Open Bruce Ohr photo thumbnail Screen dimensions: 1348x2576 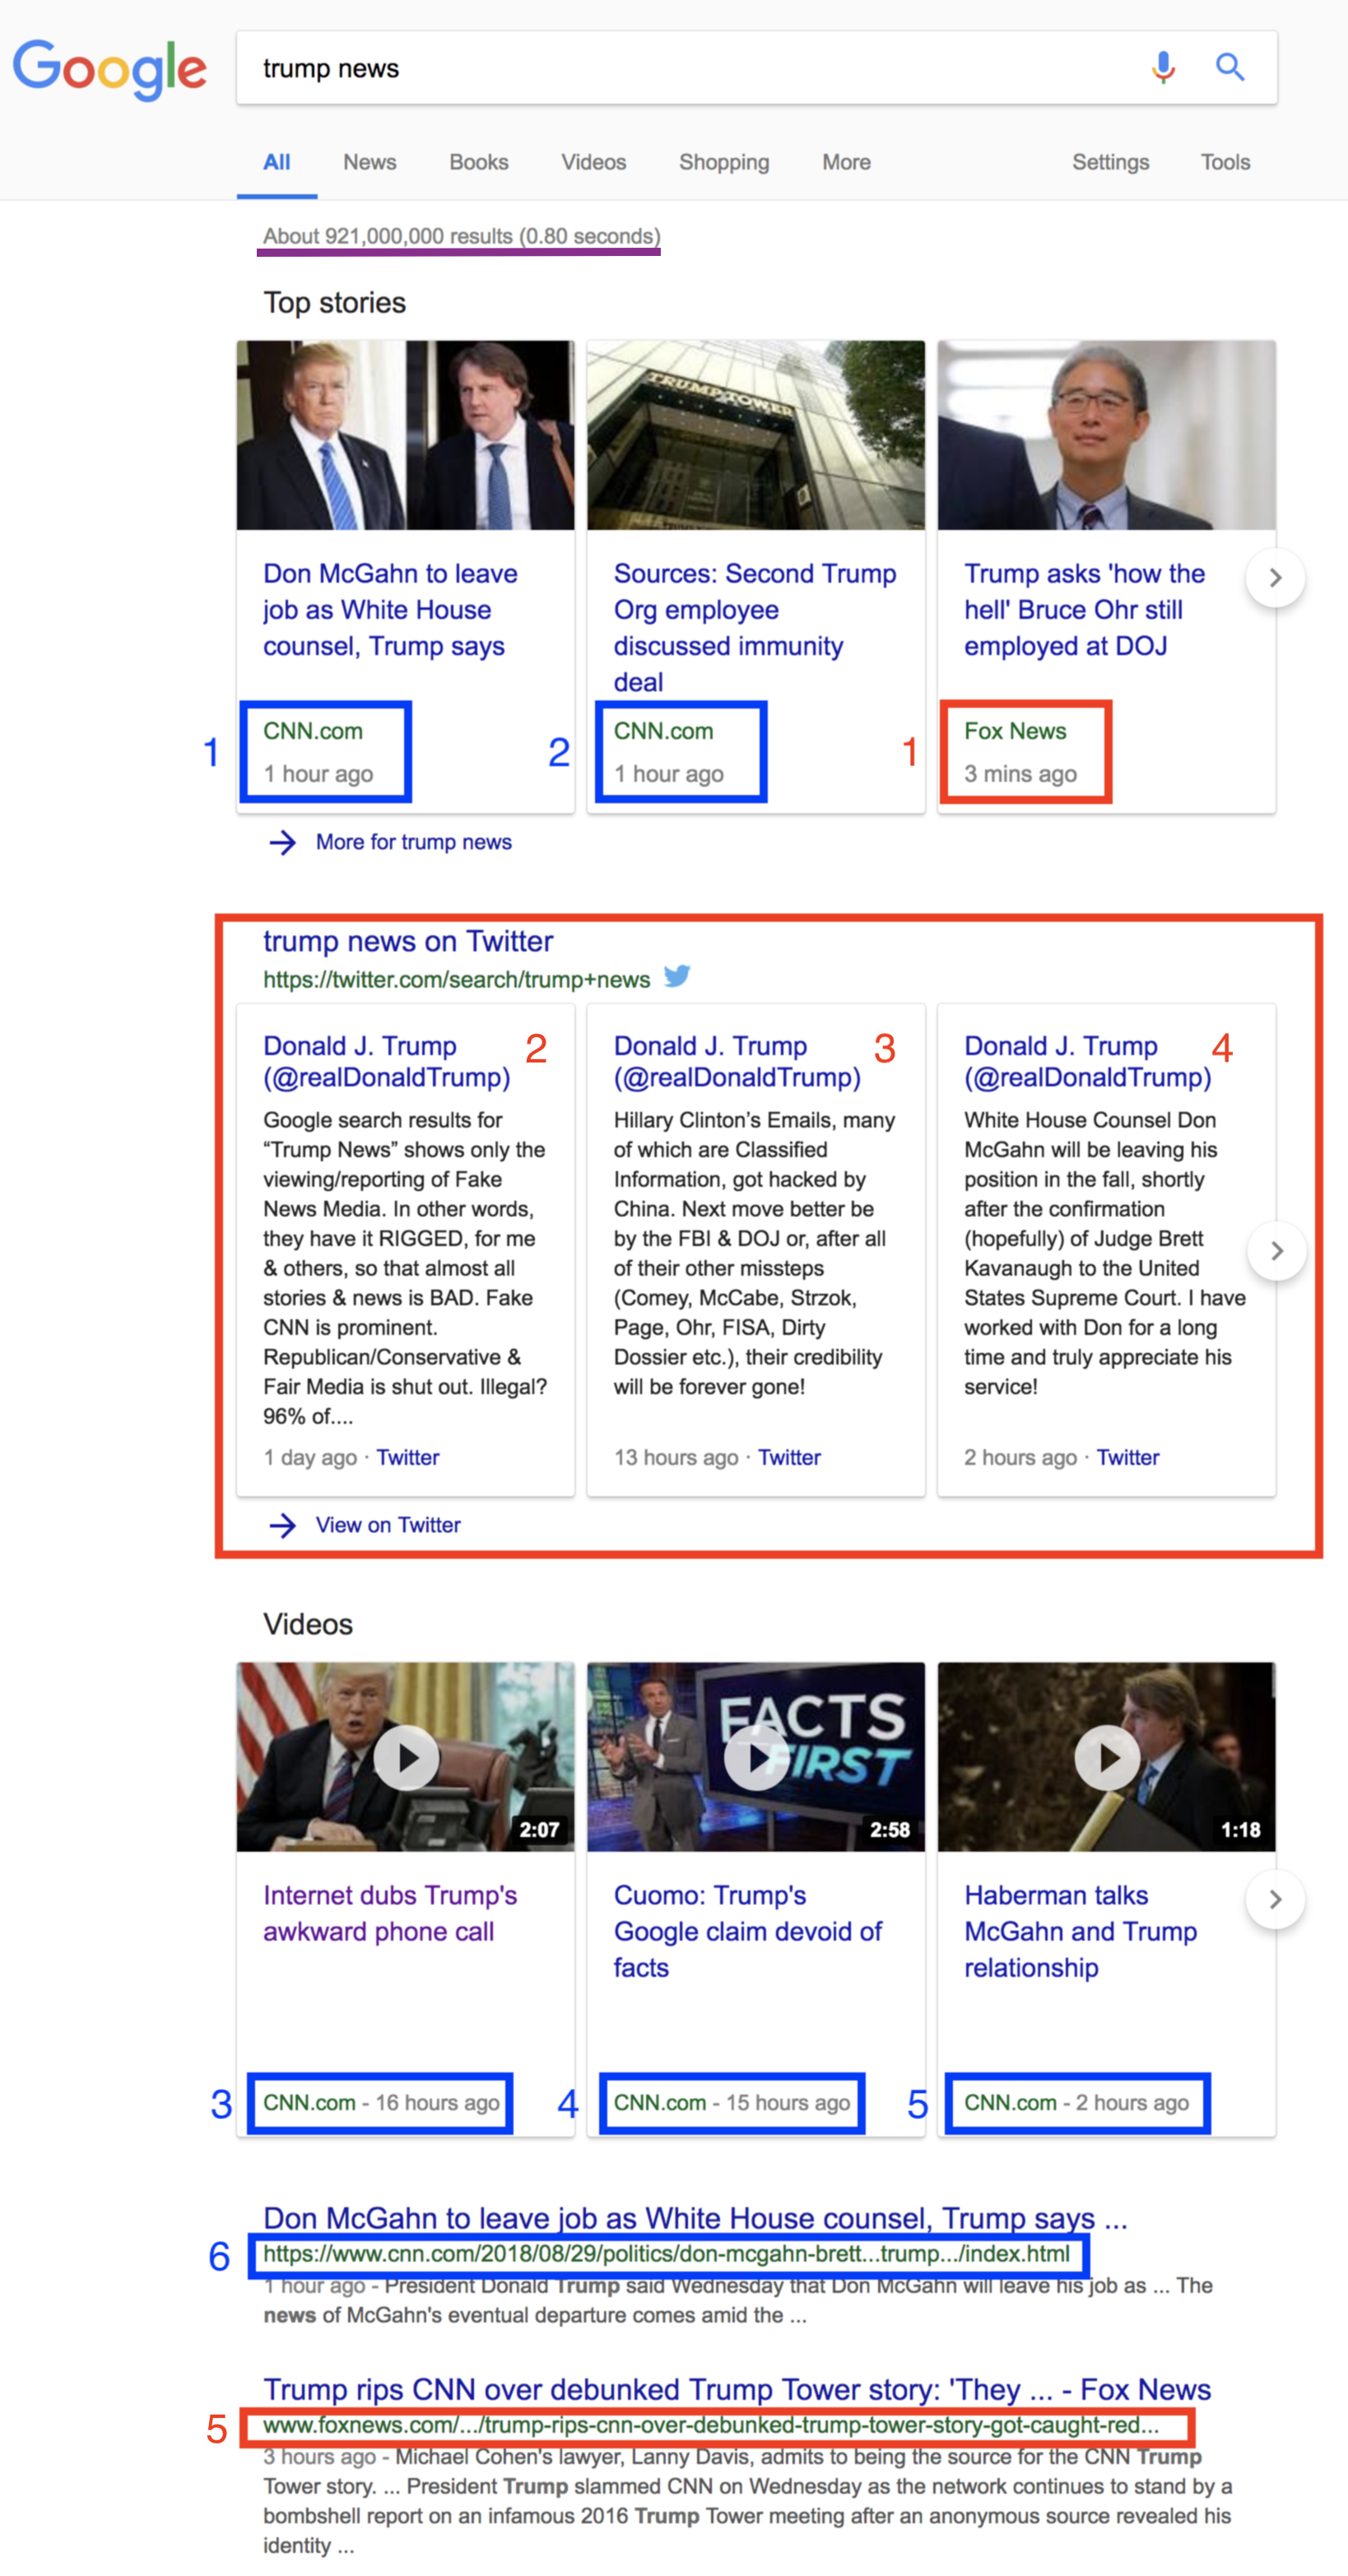point(1107,435)
